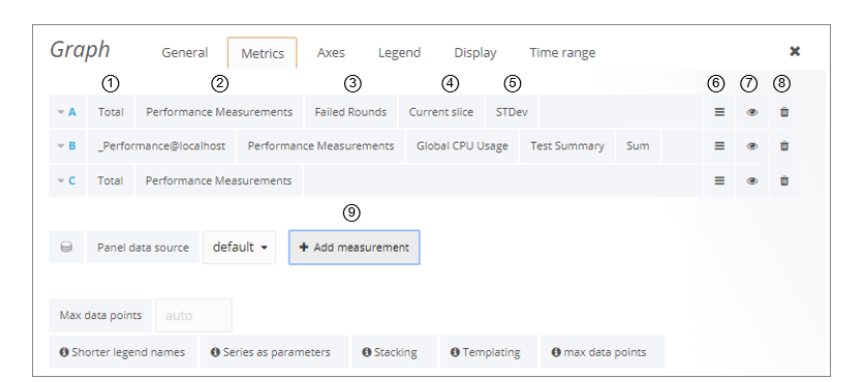Toggle visibility of query C with the eye icon
Viewport: 846px width, 382px height.
click(x=752, y=181)
